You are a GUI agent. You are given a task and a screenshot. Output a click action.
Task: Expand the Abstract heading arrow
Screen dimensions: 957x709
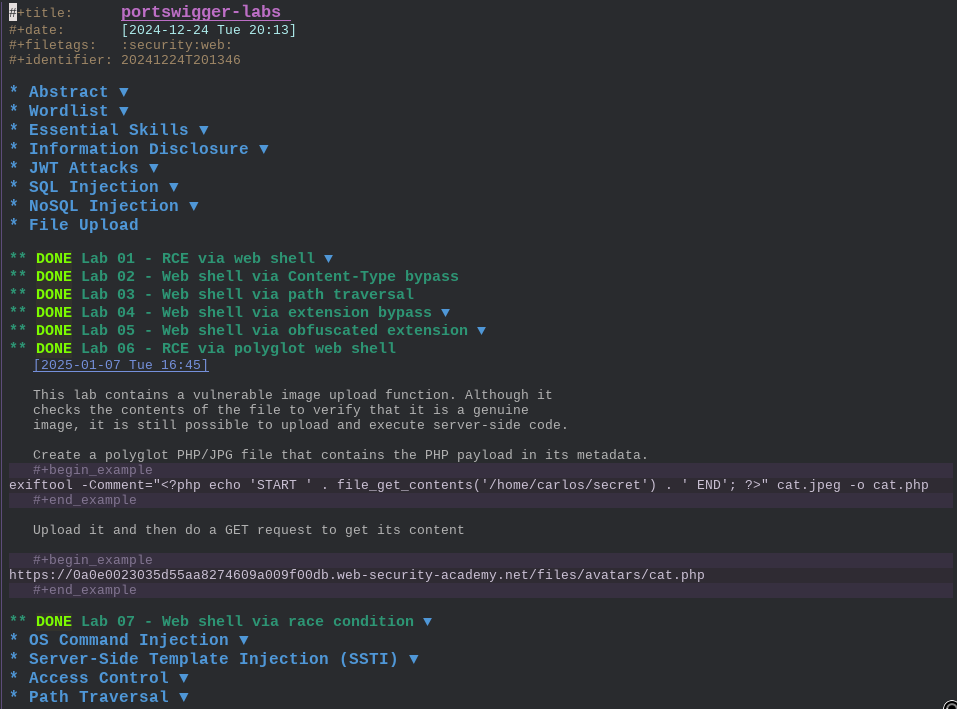(x=124, y=92)
